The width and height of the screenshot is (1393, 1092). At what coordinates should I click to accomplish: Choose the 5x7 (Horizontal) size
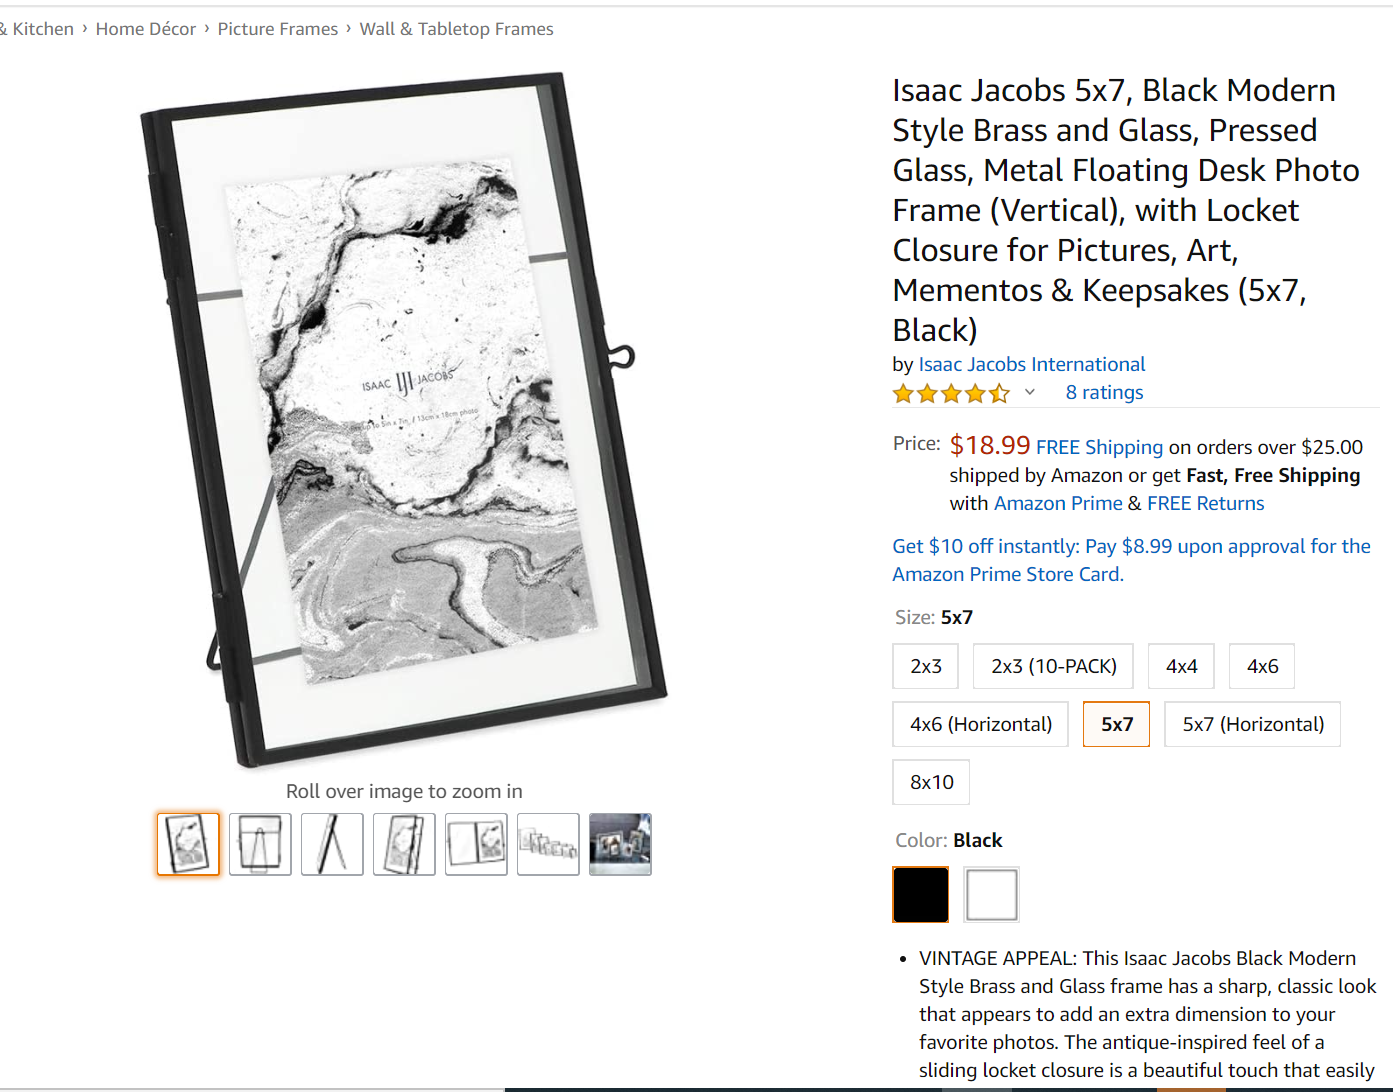tap(1253, 724)
